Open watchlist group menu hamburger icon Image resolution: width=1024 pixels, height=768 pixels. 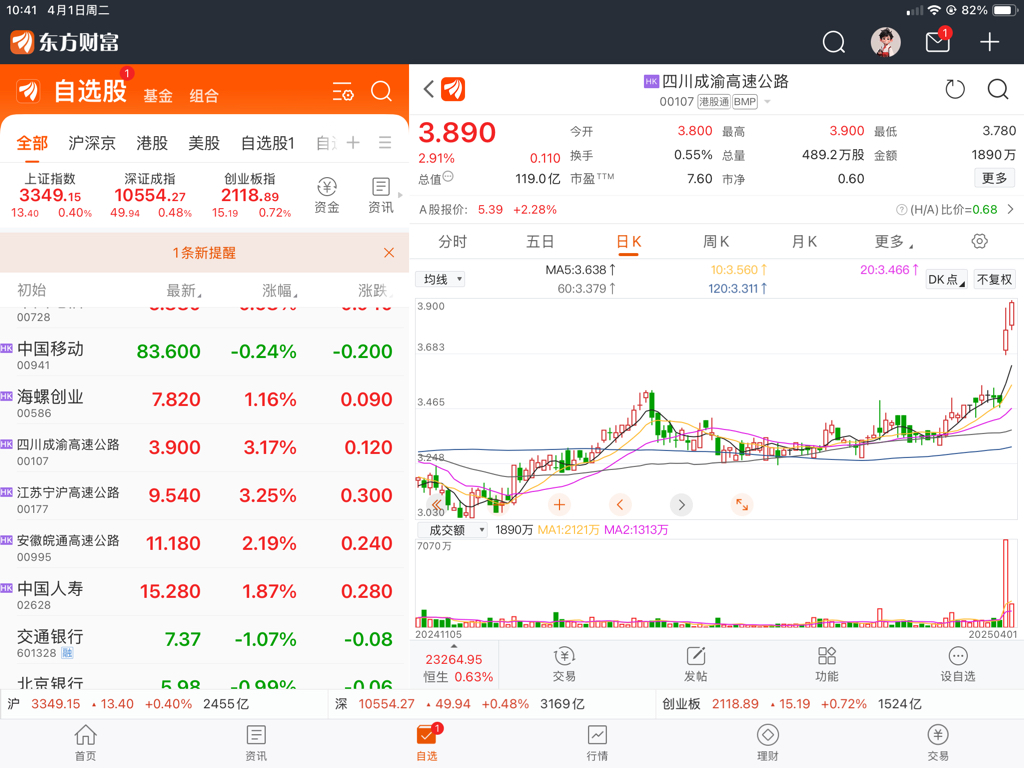[385, 142]
